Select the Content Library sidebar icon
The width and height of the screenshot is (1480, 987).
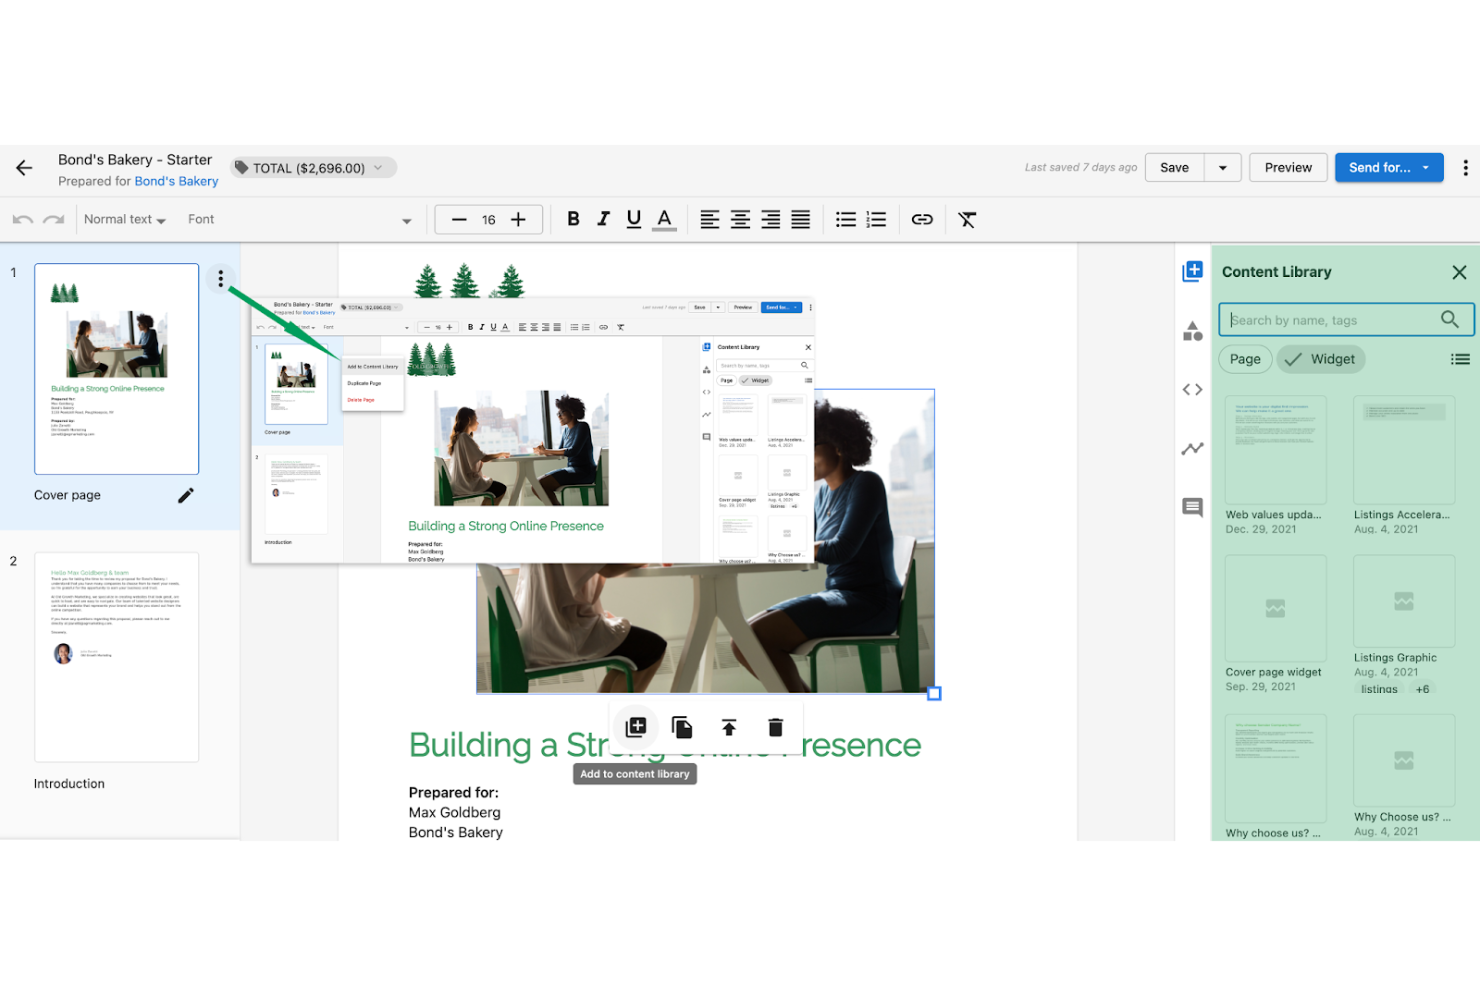(x=1192, y=271)
